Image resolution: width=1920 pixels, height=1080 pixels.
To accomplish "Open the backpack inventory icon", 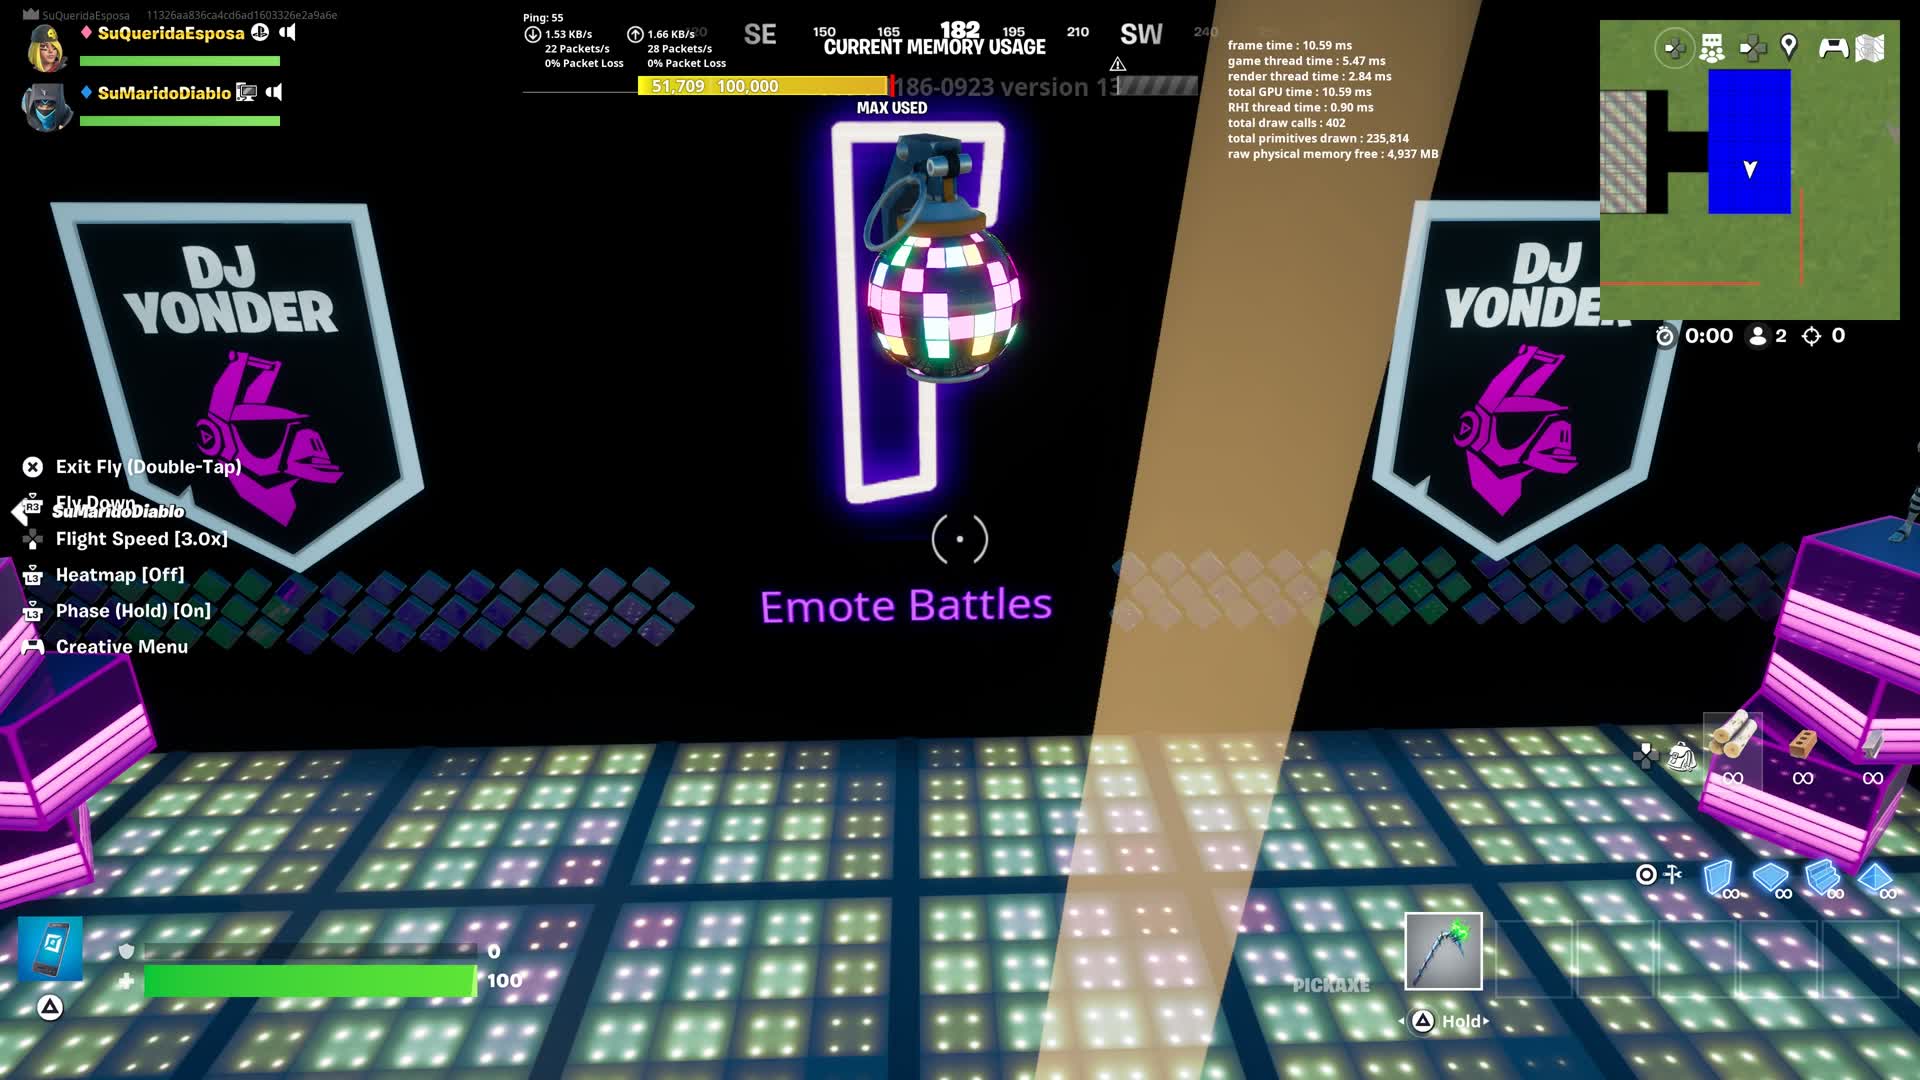I will pos(1681,757).
